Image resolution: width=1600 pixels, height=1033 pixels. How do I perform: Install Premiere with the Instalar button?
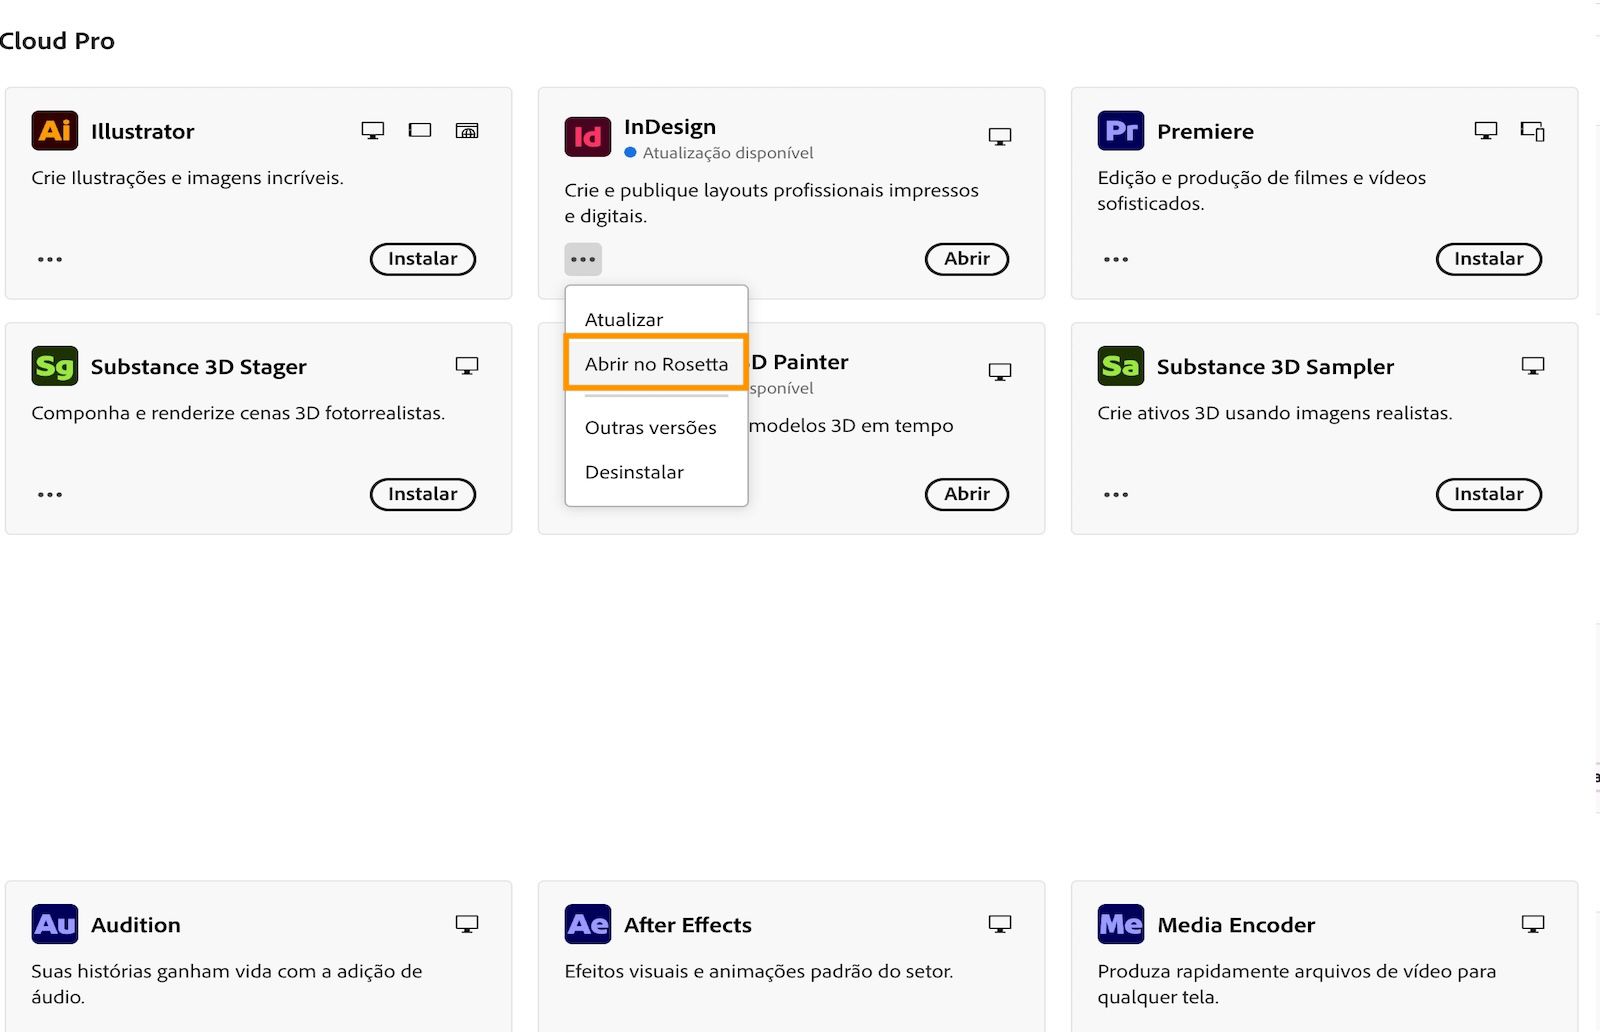tap(1489, 259)
